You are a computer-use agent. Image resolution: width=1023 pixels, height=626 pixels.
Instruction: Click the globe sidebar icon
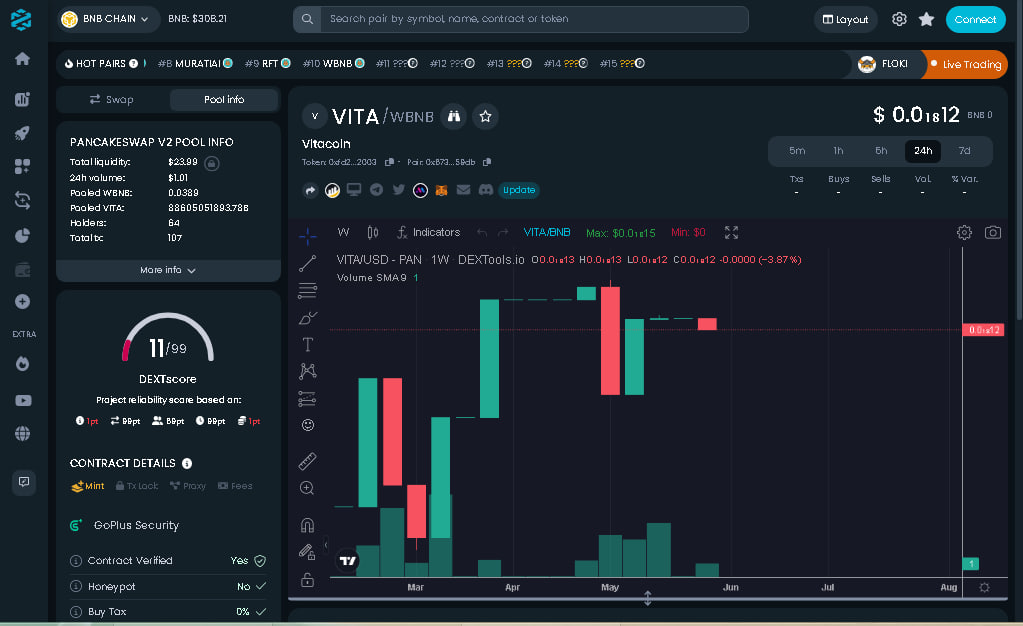pyautogui.click(x=22, y=433)
